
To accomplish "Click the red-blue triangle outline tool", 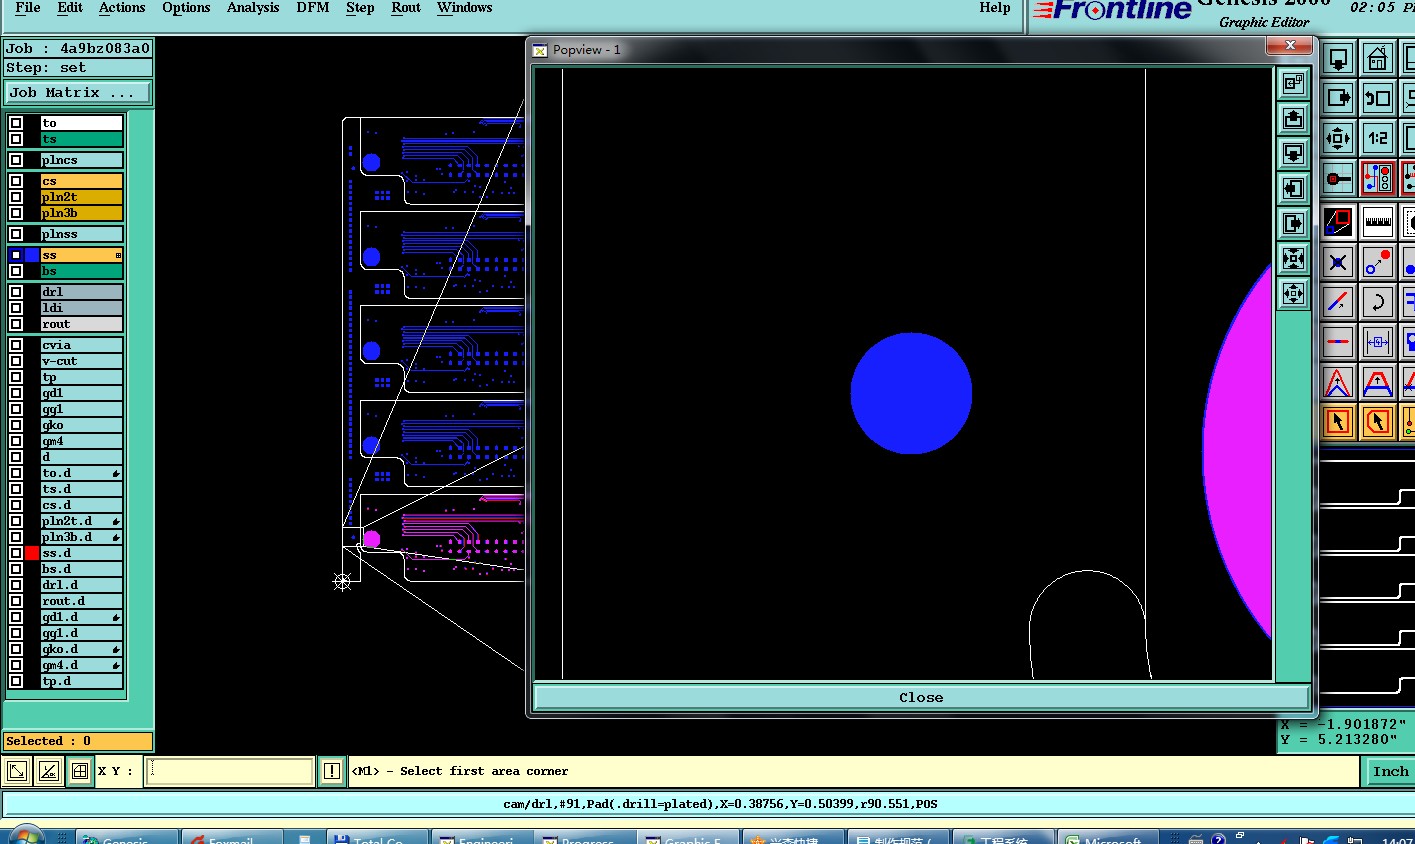I will coord(1338,382).
